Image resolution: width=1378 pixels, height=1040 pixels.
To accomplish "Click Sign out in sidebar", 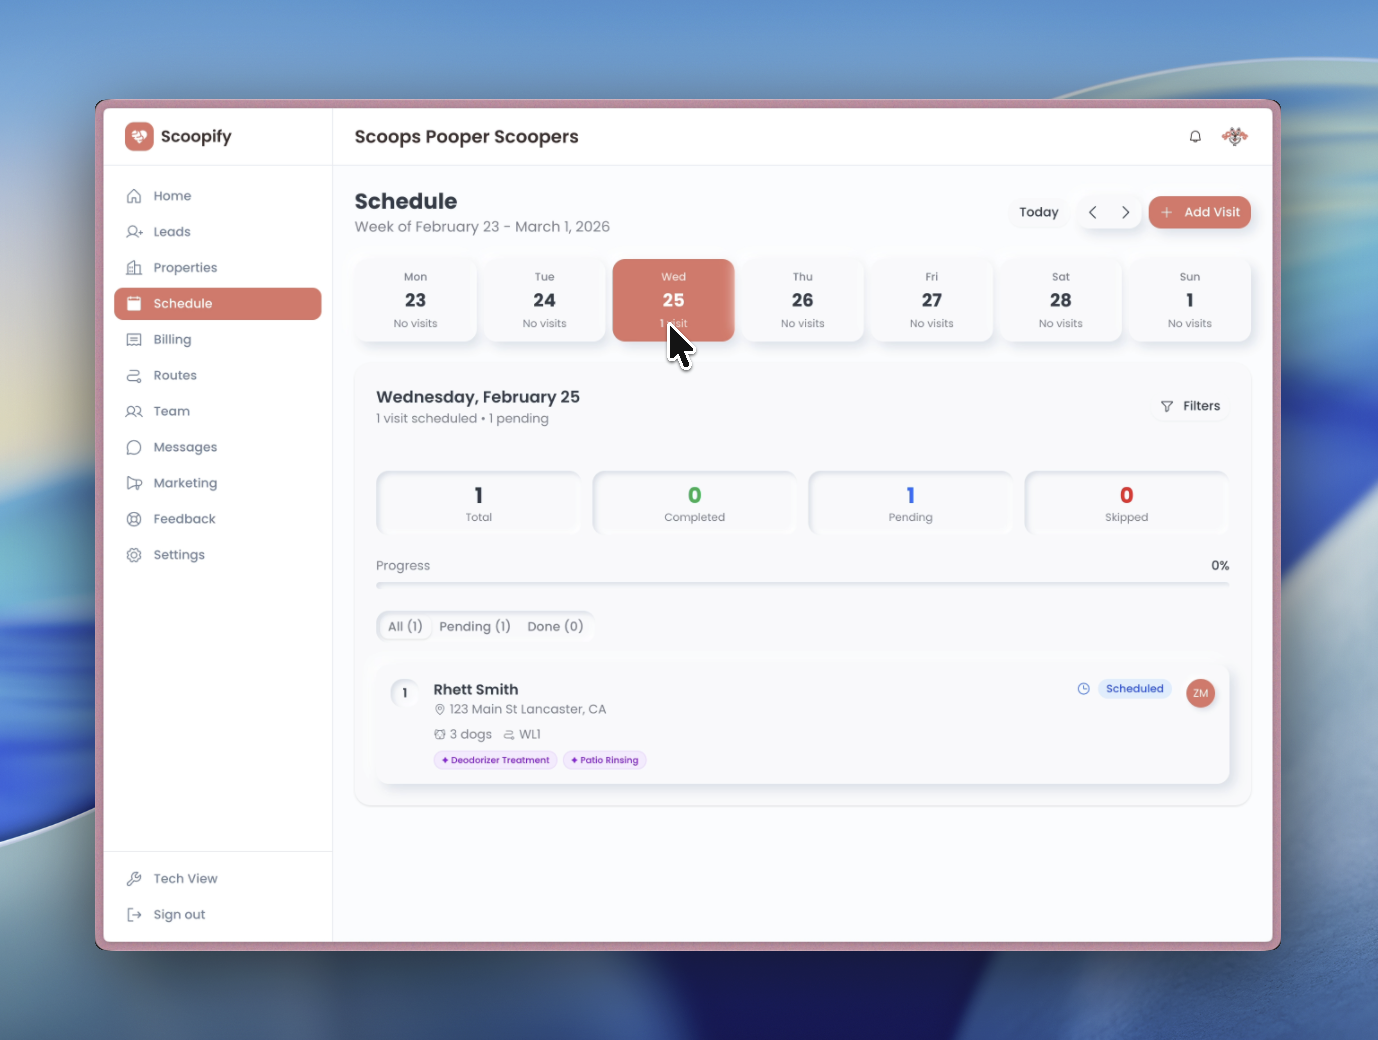I will tap(179, 915).
